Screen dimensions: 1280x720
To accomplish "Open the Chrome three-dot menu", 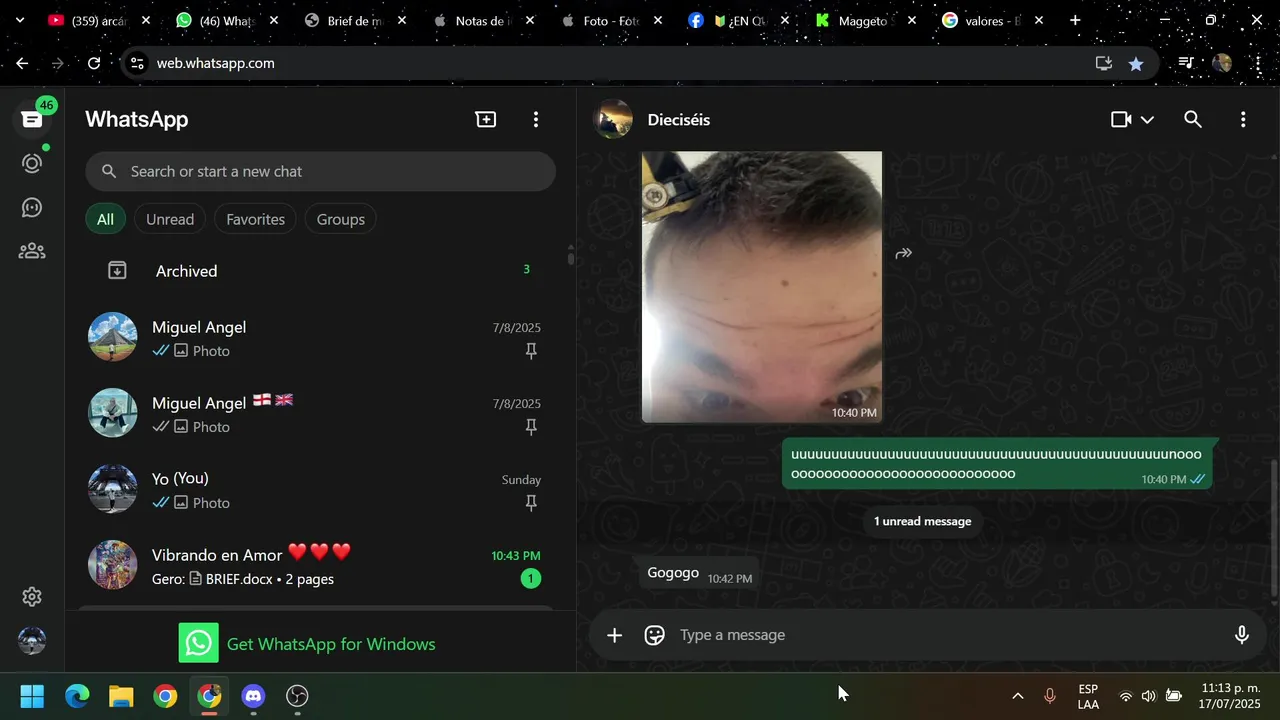I will (1257, 63).
